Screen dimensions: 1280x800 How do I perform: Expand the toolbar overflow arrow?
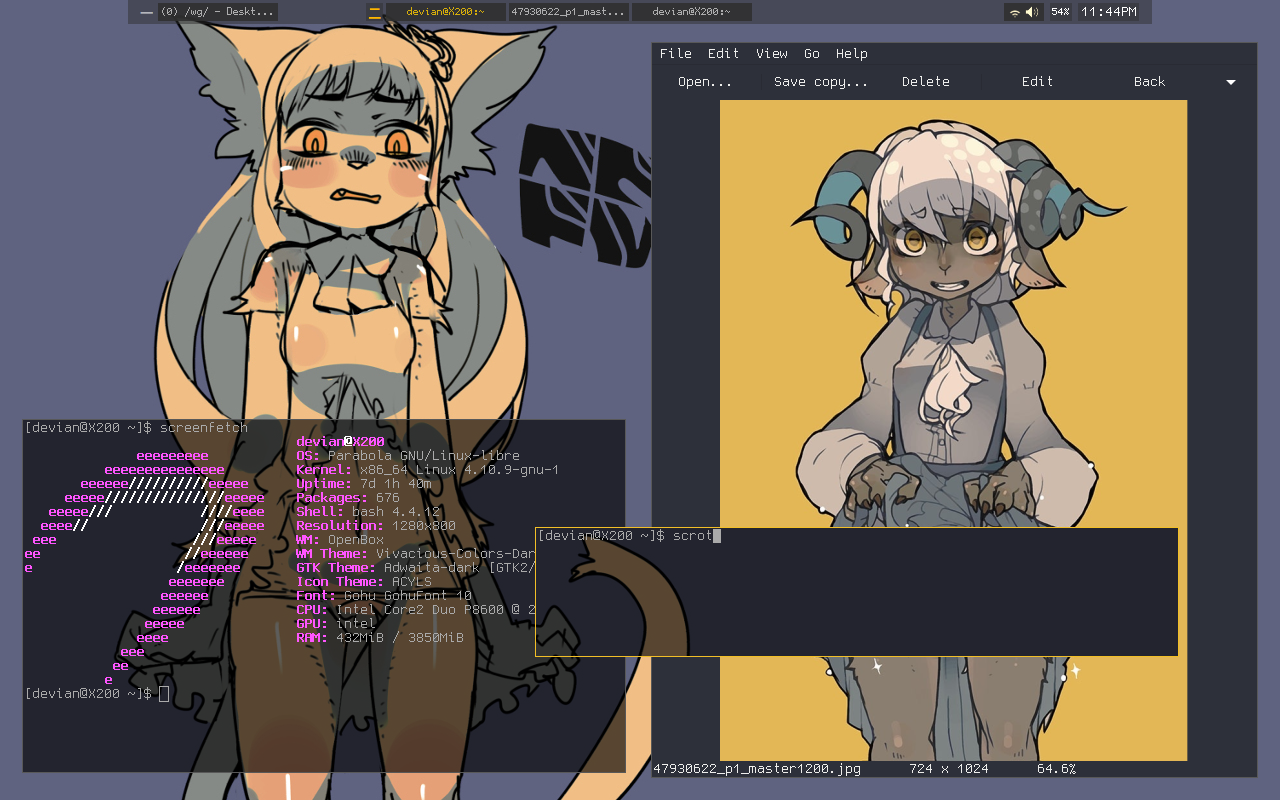[1231, 82]
